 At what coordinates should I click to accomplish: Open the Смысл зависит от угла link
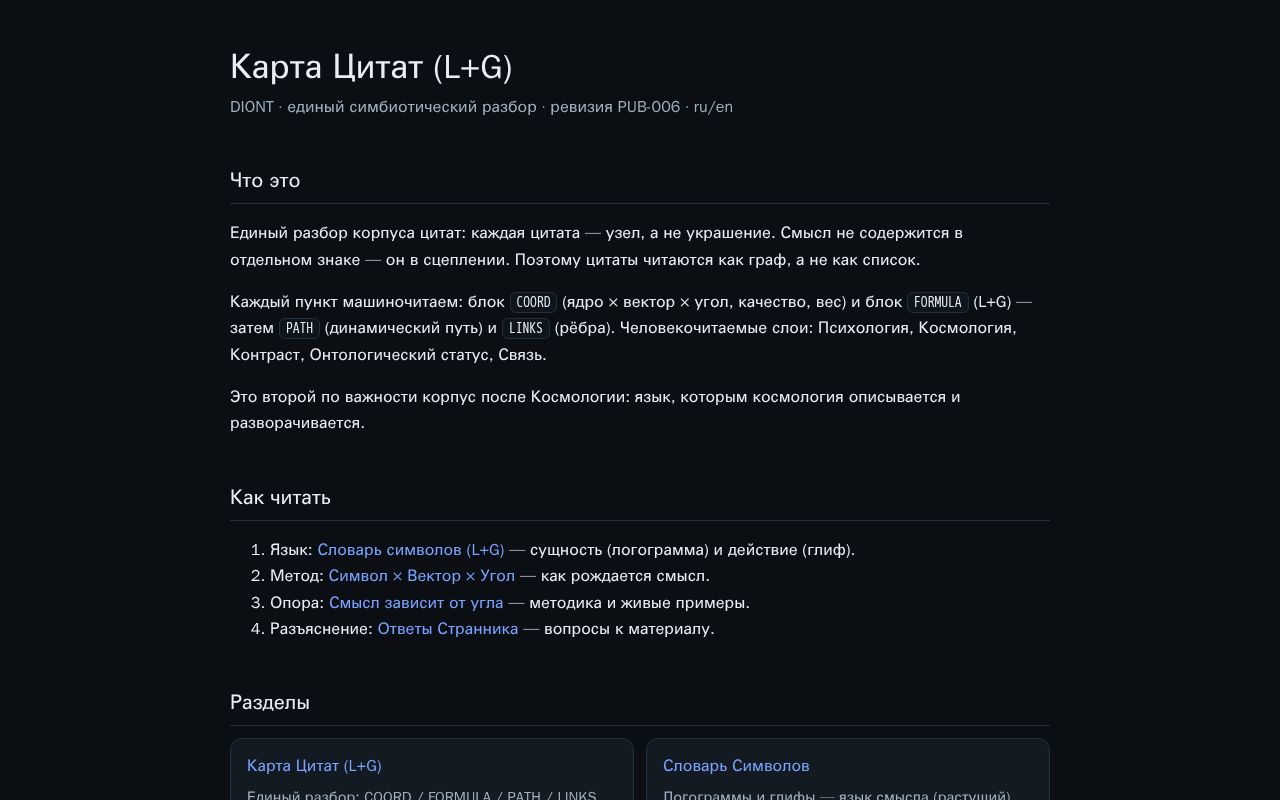coord(416,603)
